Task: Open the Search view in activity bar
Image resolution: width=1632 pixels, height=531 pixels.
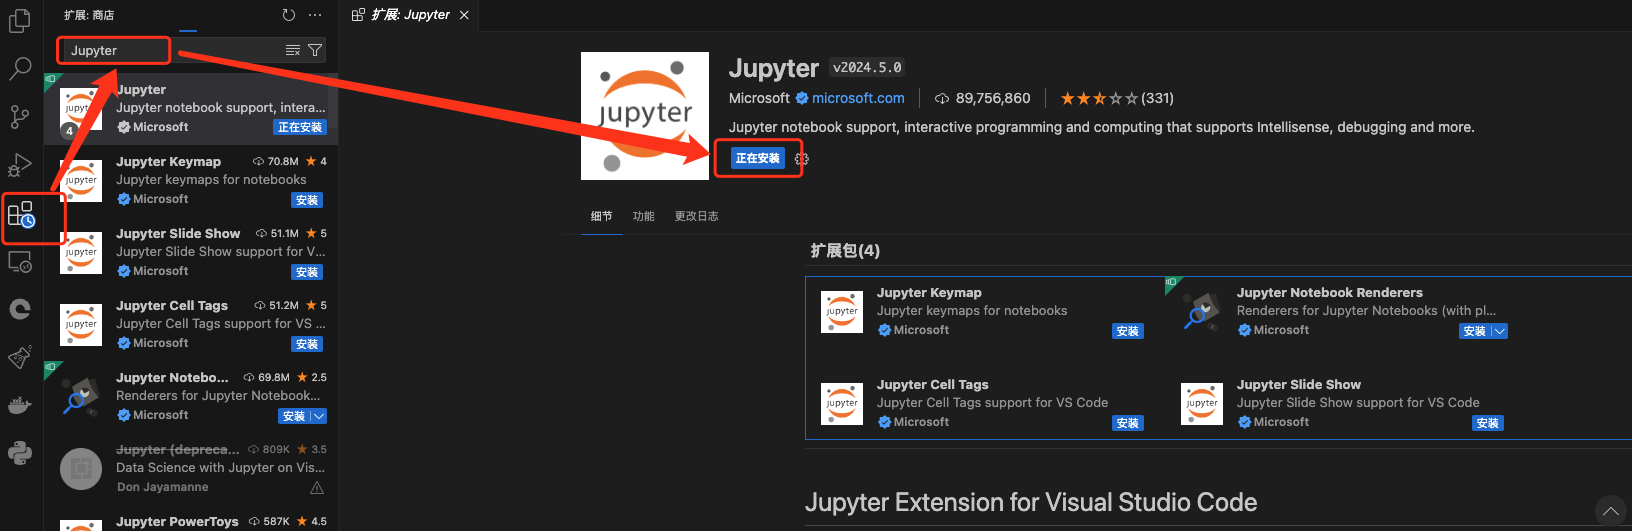Action: point(20,69)
